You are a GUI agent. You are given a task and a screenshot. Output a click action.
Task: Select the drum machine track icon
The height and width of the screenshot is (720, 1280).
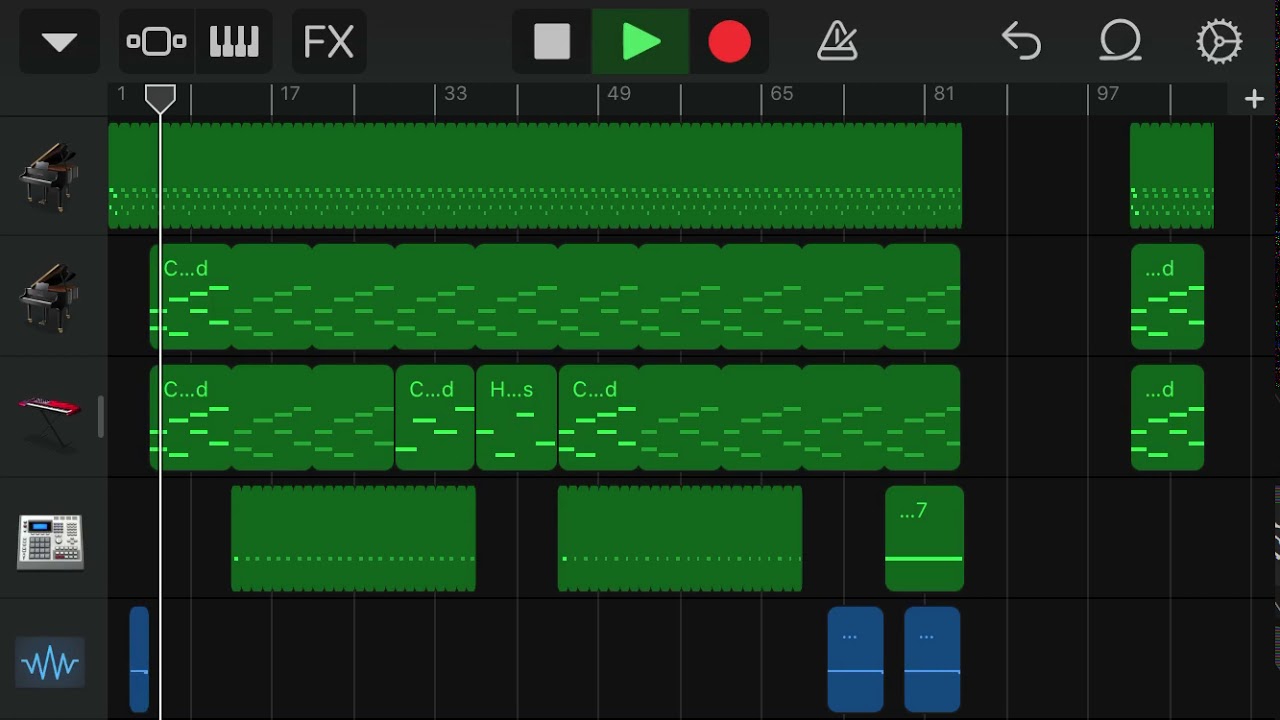pyautogui.click(x=49, y=542)
